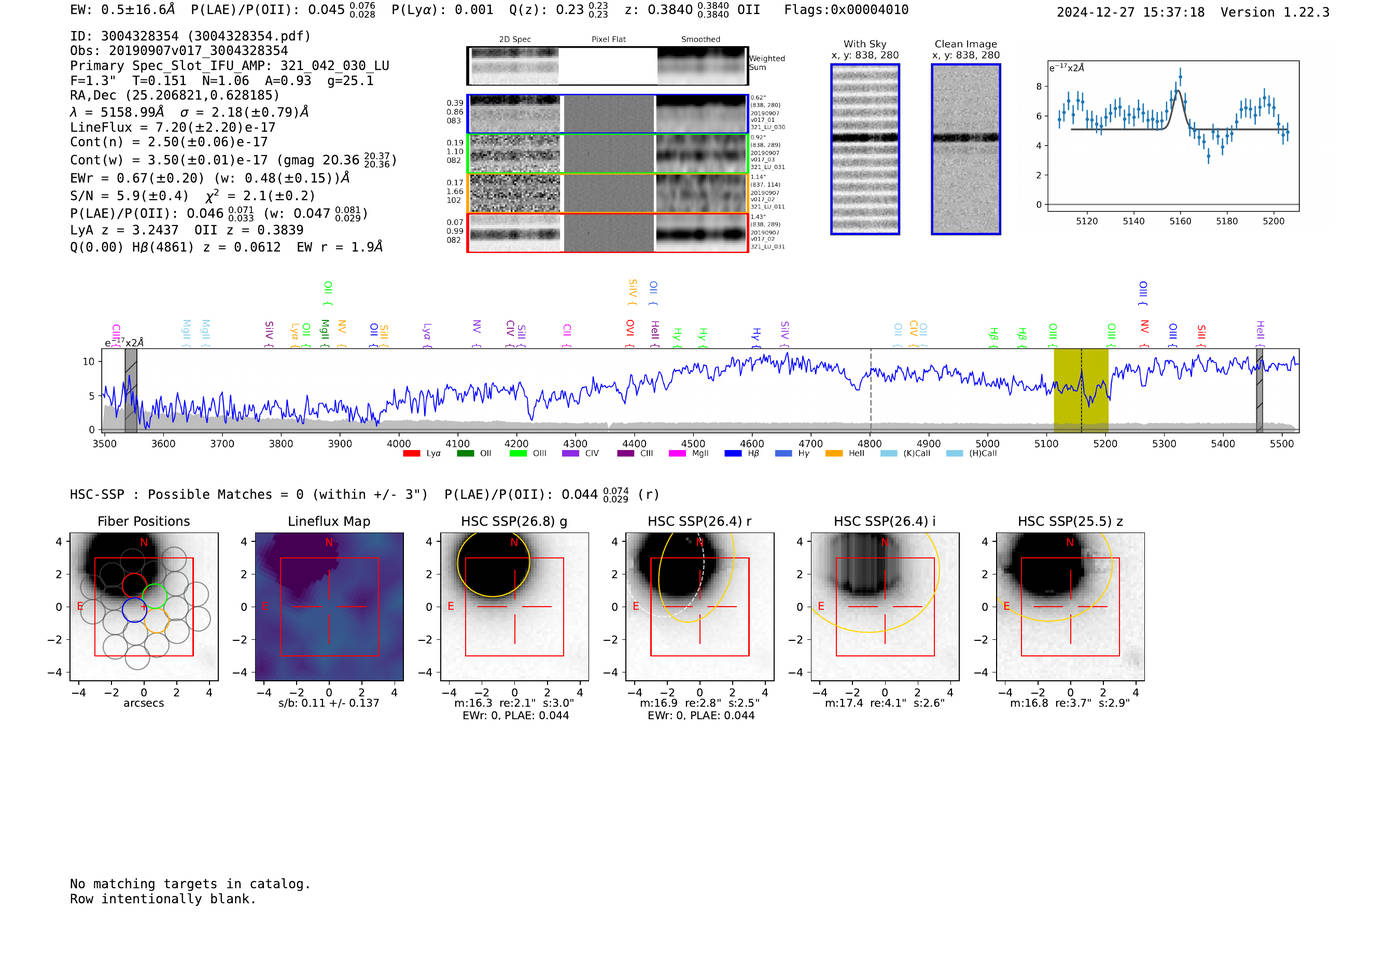Click the Weighted Sum 2D spectrum strip
The image size is (1400, 953).
tap(608, 66)
